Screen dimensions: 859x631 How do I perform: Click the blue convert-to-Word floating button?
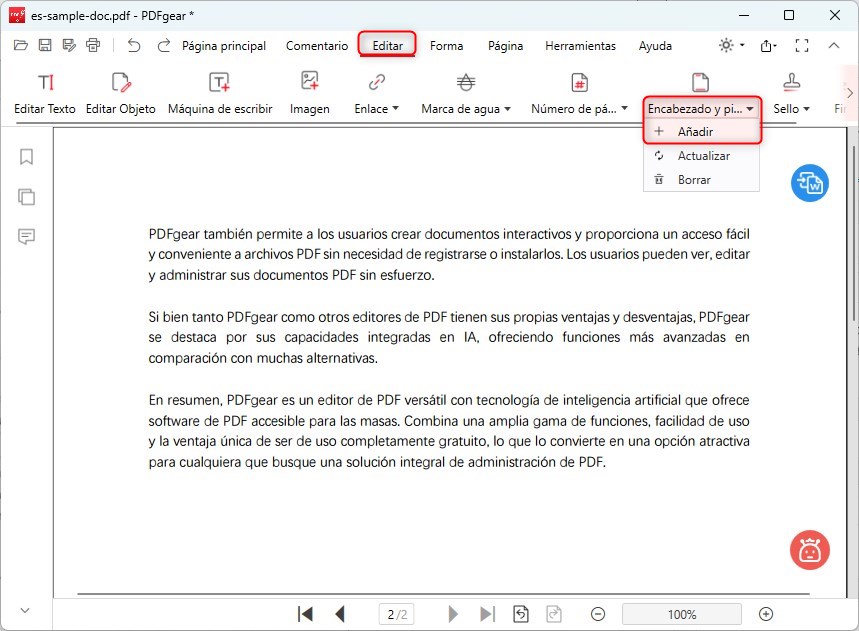click(x=810, y=183)
